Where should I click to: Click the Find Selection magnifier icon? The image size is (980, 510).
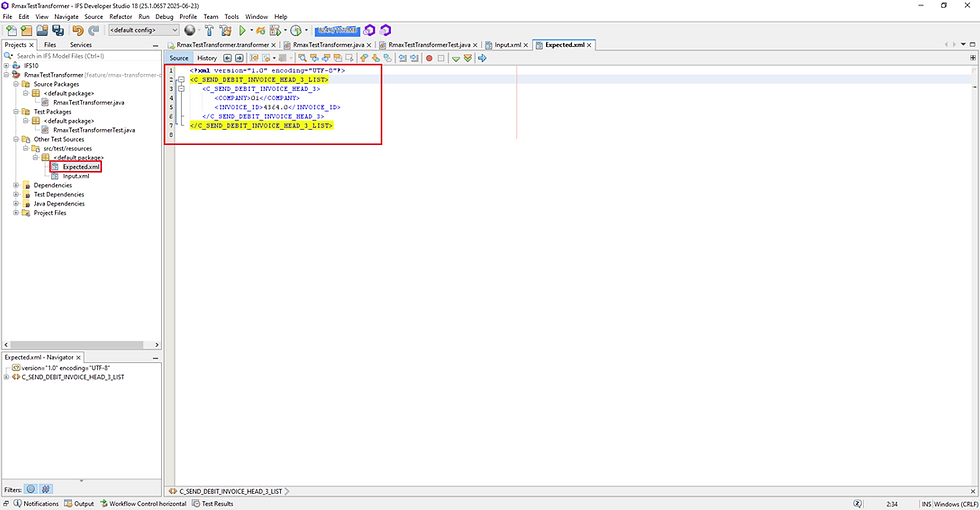click(302, 58)
